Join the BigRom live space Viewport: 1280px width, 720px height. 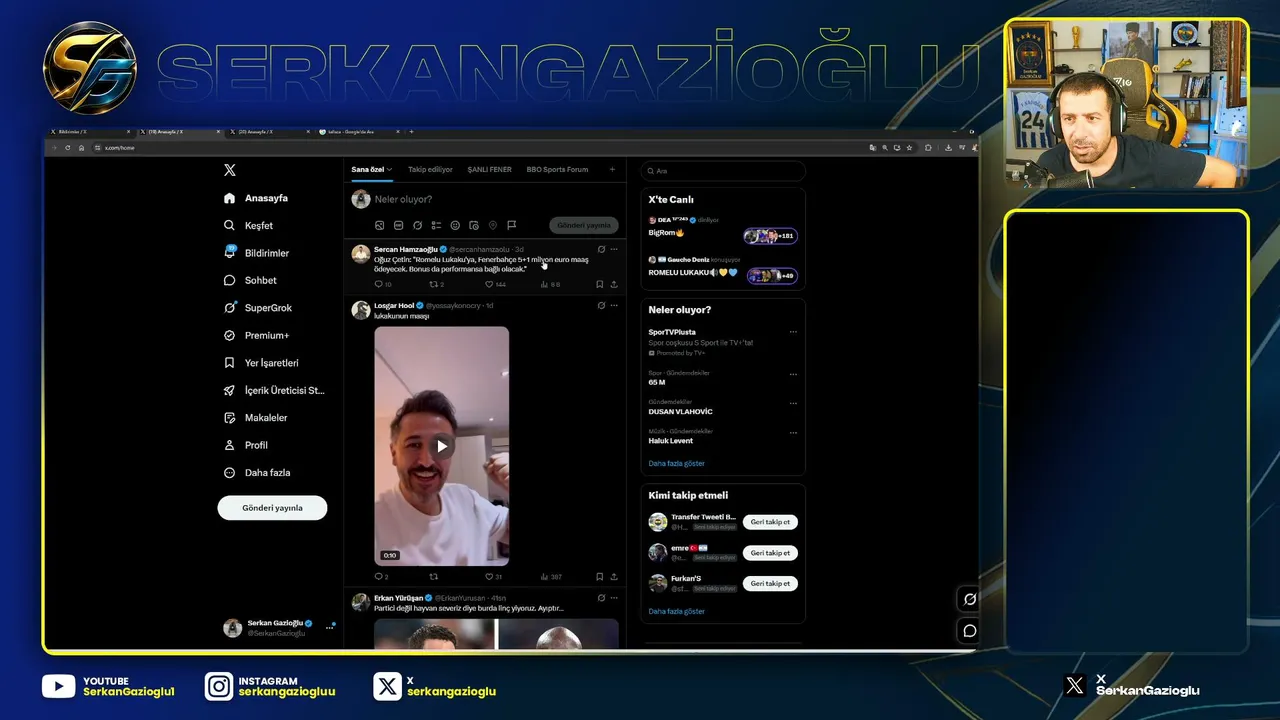pos(771,237)
